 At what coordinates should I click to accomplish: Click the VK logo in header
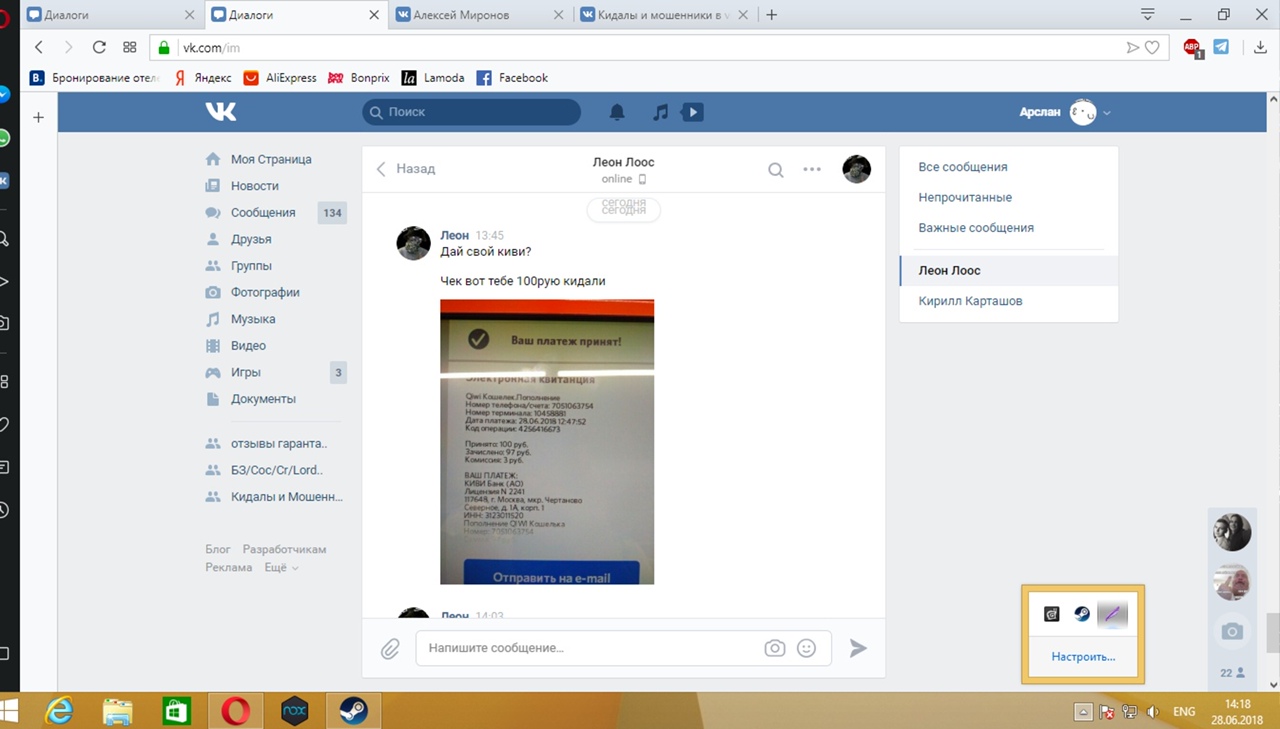pyautogui.click(x=221, y=112)
